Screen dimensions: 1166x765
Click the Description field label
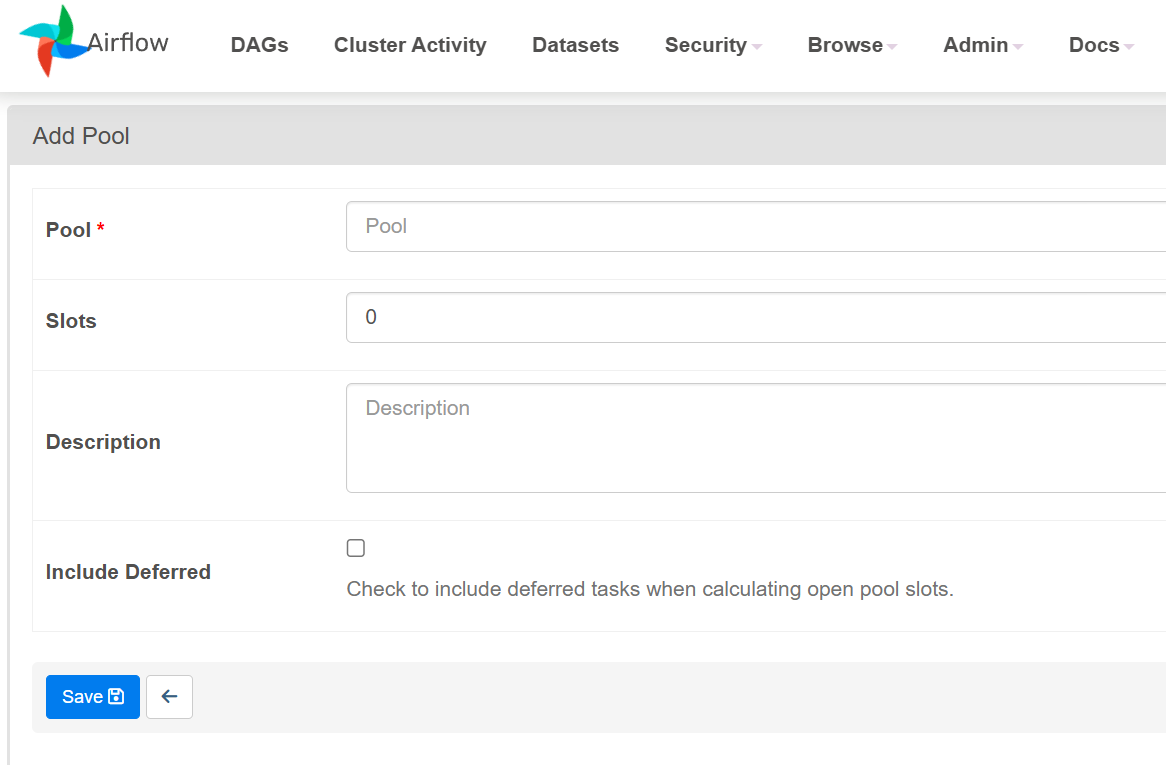(x=103, y=442)
